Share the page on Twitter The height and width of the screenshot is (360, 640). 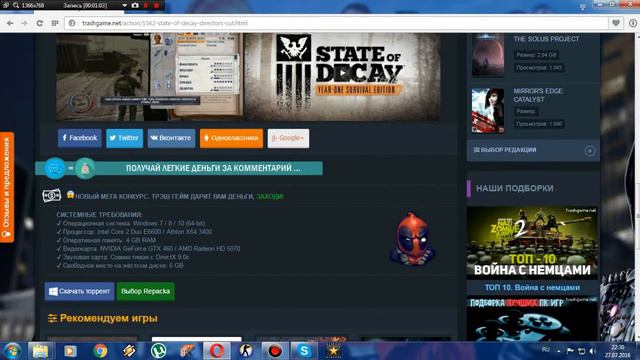pos(124,138)
